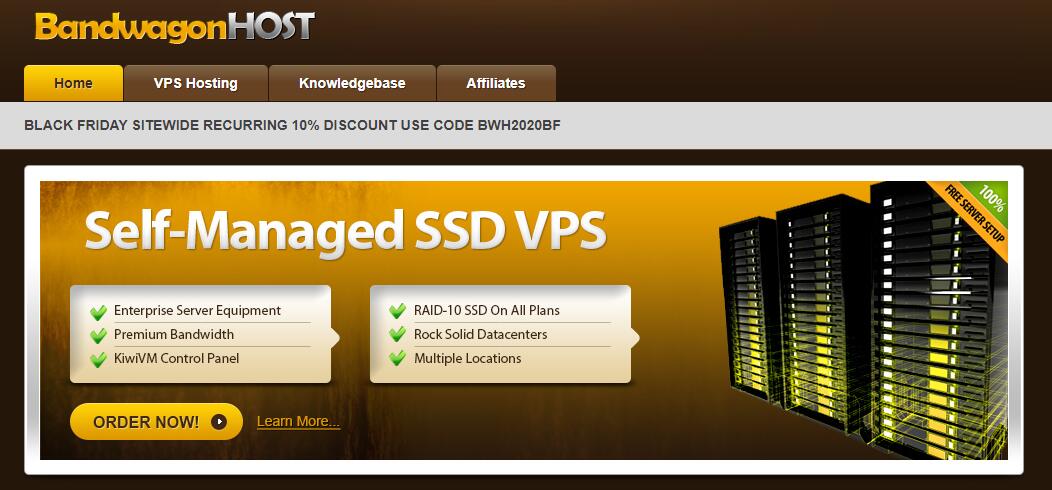
Task: Click the green checkmark beside Enterprise Server Equipment
Action: [99, 311]
